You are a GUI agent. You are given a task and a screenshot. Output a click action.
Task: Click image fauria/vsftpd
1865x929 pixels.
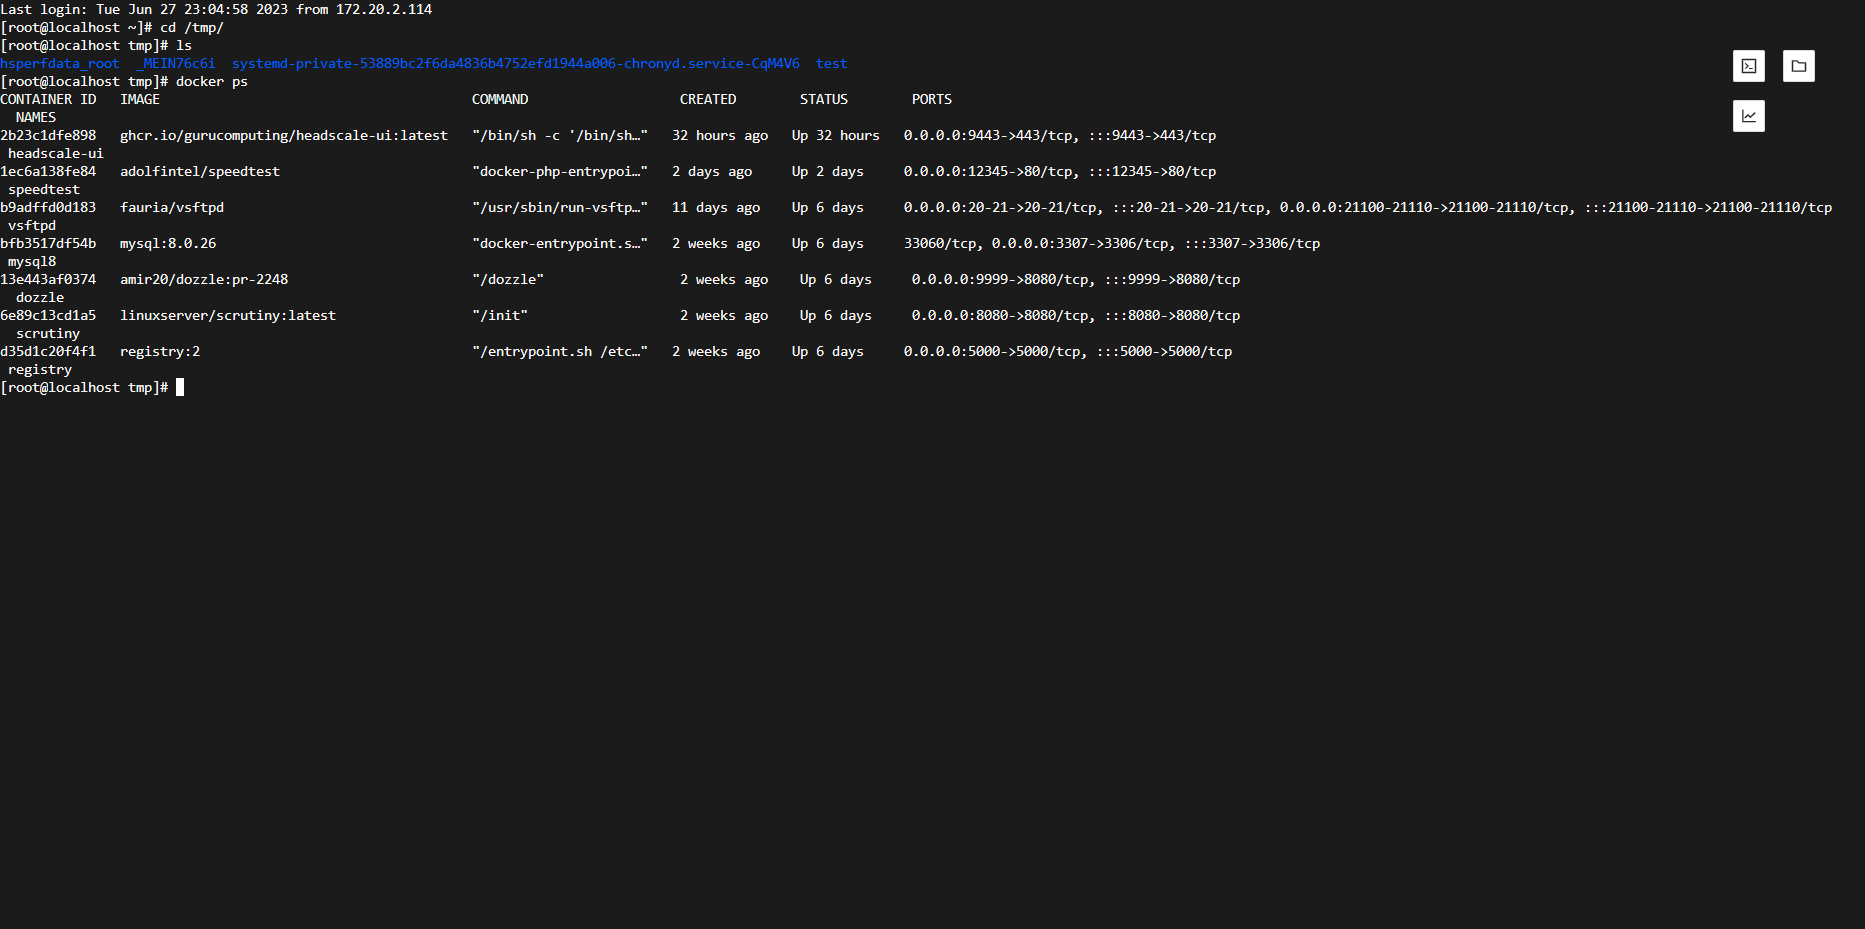[172, 207]
